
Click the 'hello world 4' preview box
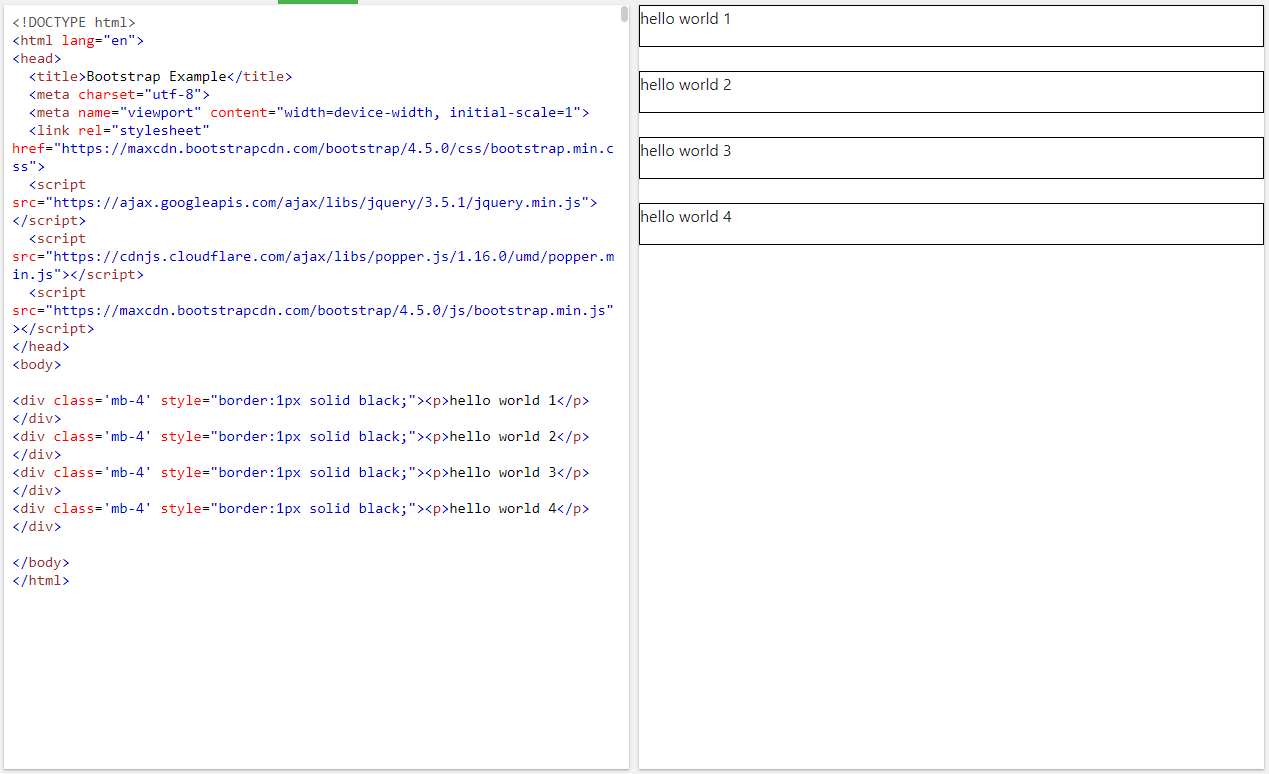[951, 224]
